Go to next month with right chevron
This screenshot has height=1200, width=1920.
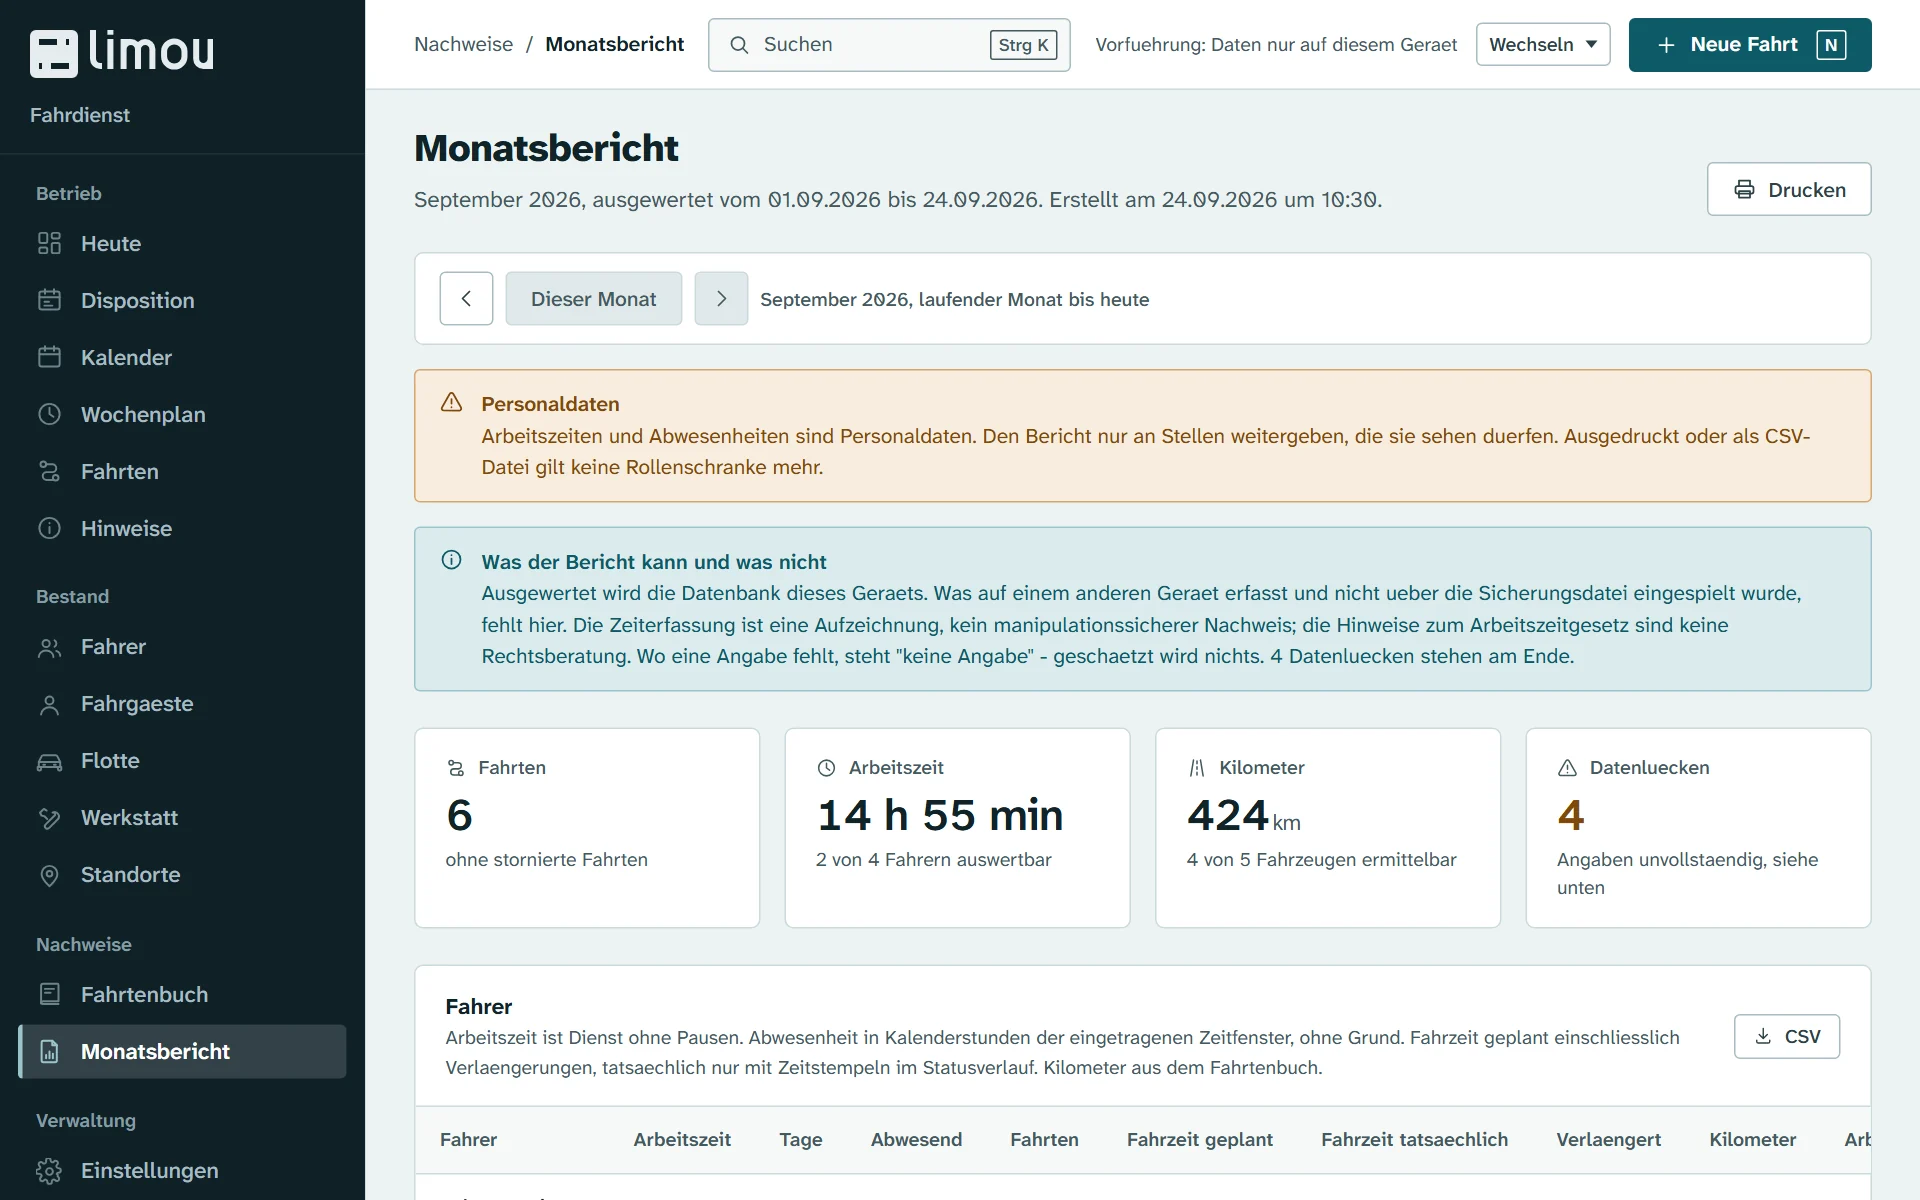tap(721, 299)
